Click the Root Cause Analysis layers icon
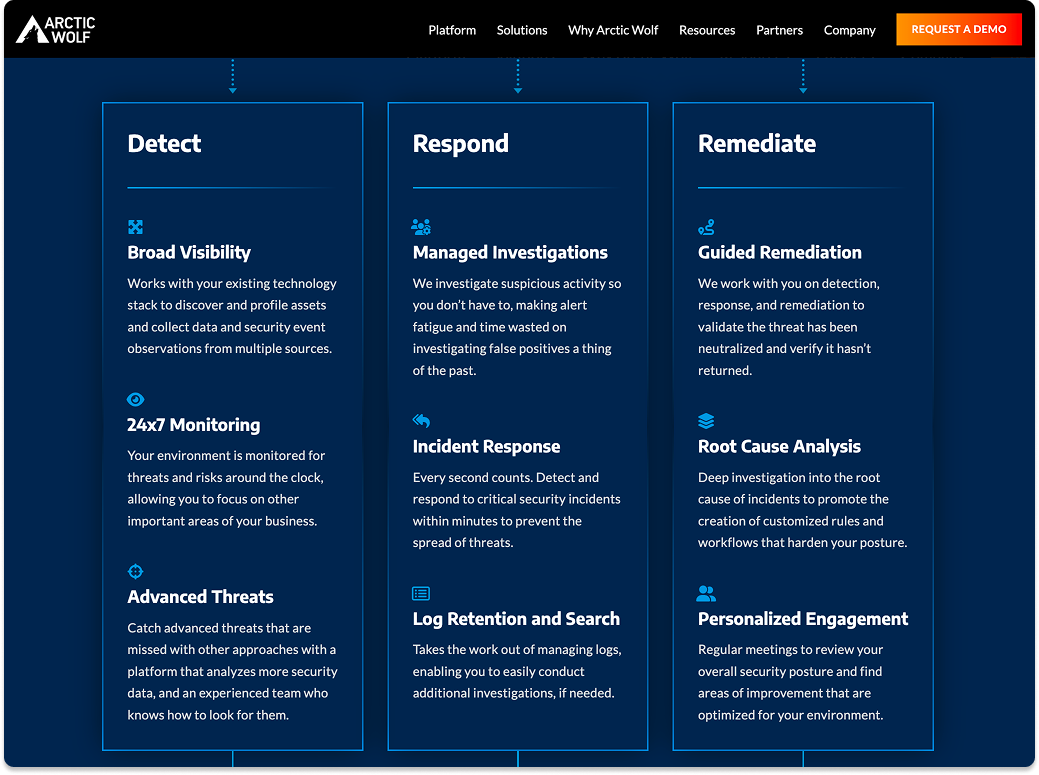The height and width of the screenshot is (775, 1039). coord(706,421)
